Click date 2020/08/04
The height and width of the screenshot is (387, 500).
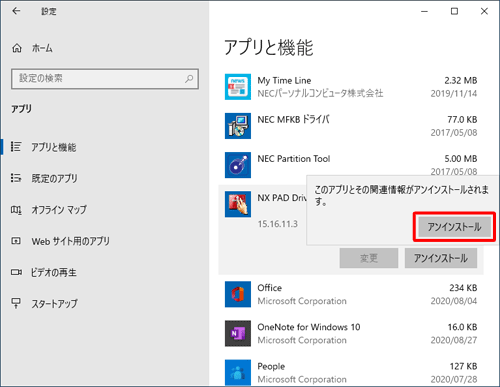454,301
